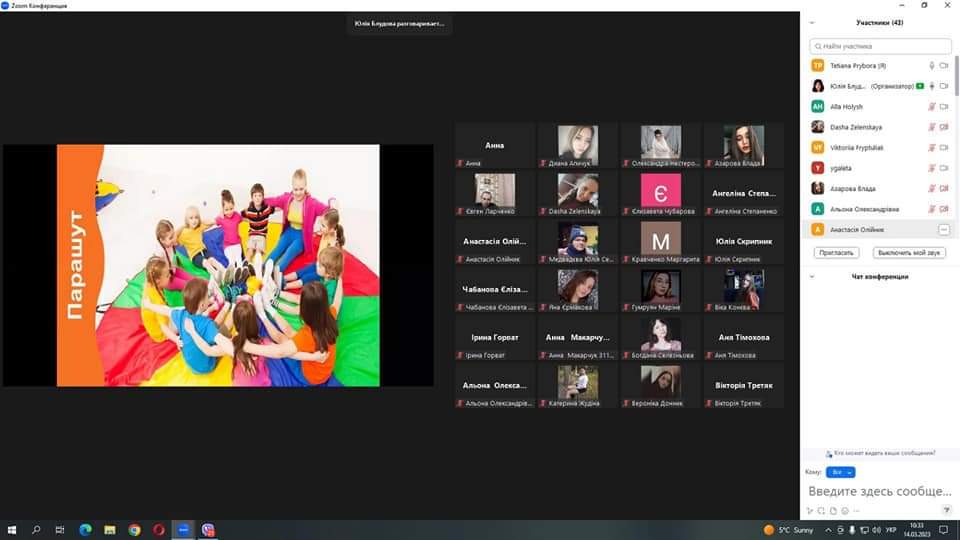Click the muted microphone icon for Alla Holysh
The height and width of the screenshot is (540, 960).
pyautogui.click(x=931, y=106)
